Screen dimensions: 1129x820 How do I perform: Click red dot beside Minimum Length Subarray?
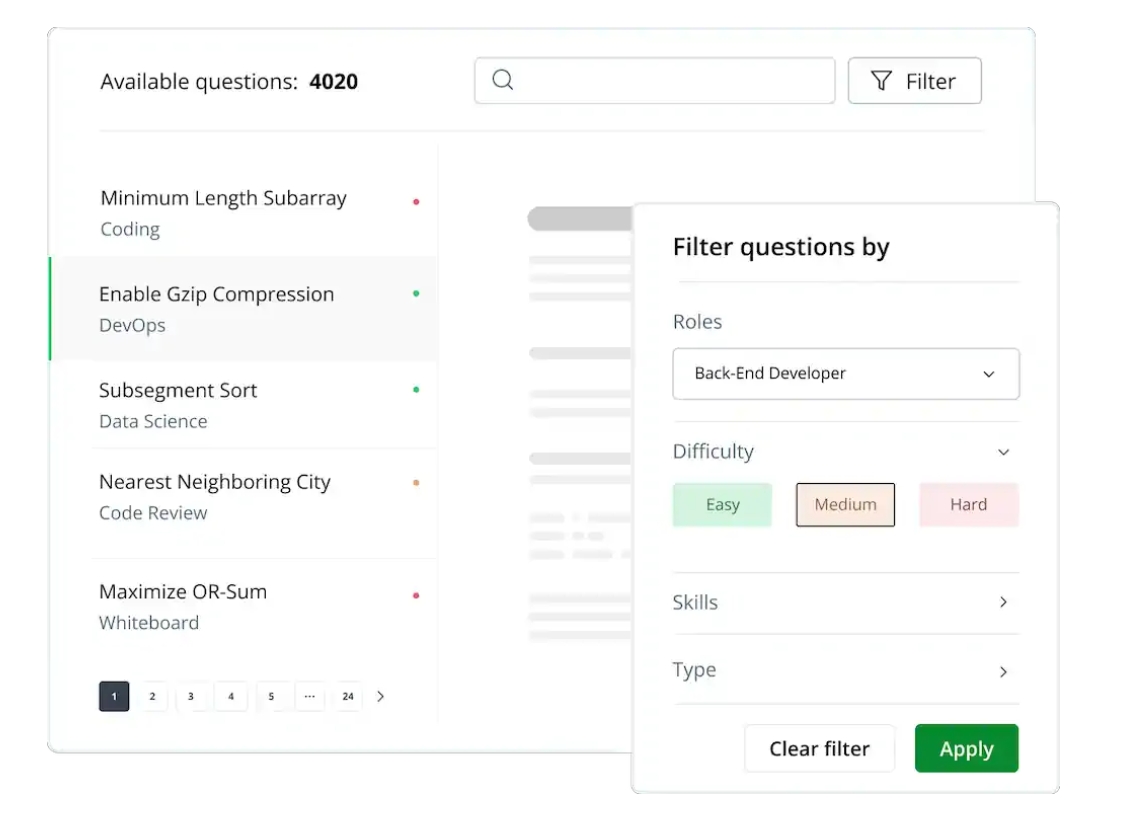(416, 202)
